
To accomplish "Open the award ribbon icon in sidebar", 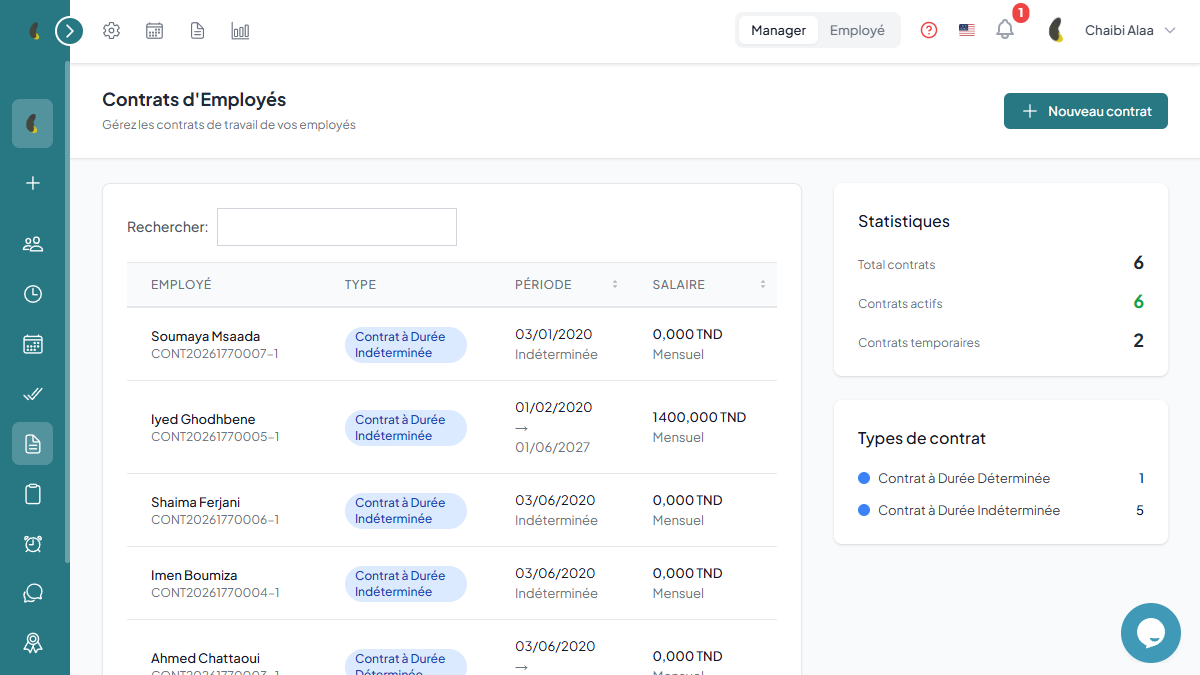I will [x=33, y=643].
